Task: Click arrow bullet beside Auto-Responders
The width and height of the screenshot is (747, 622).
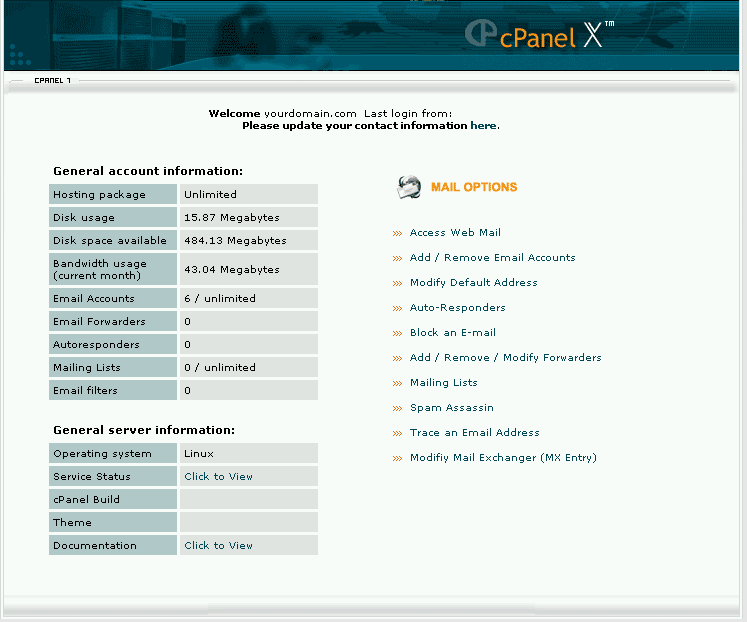Action: (397, 308)
